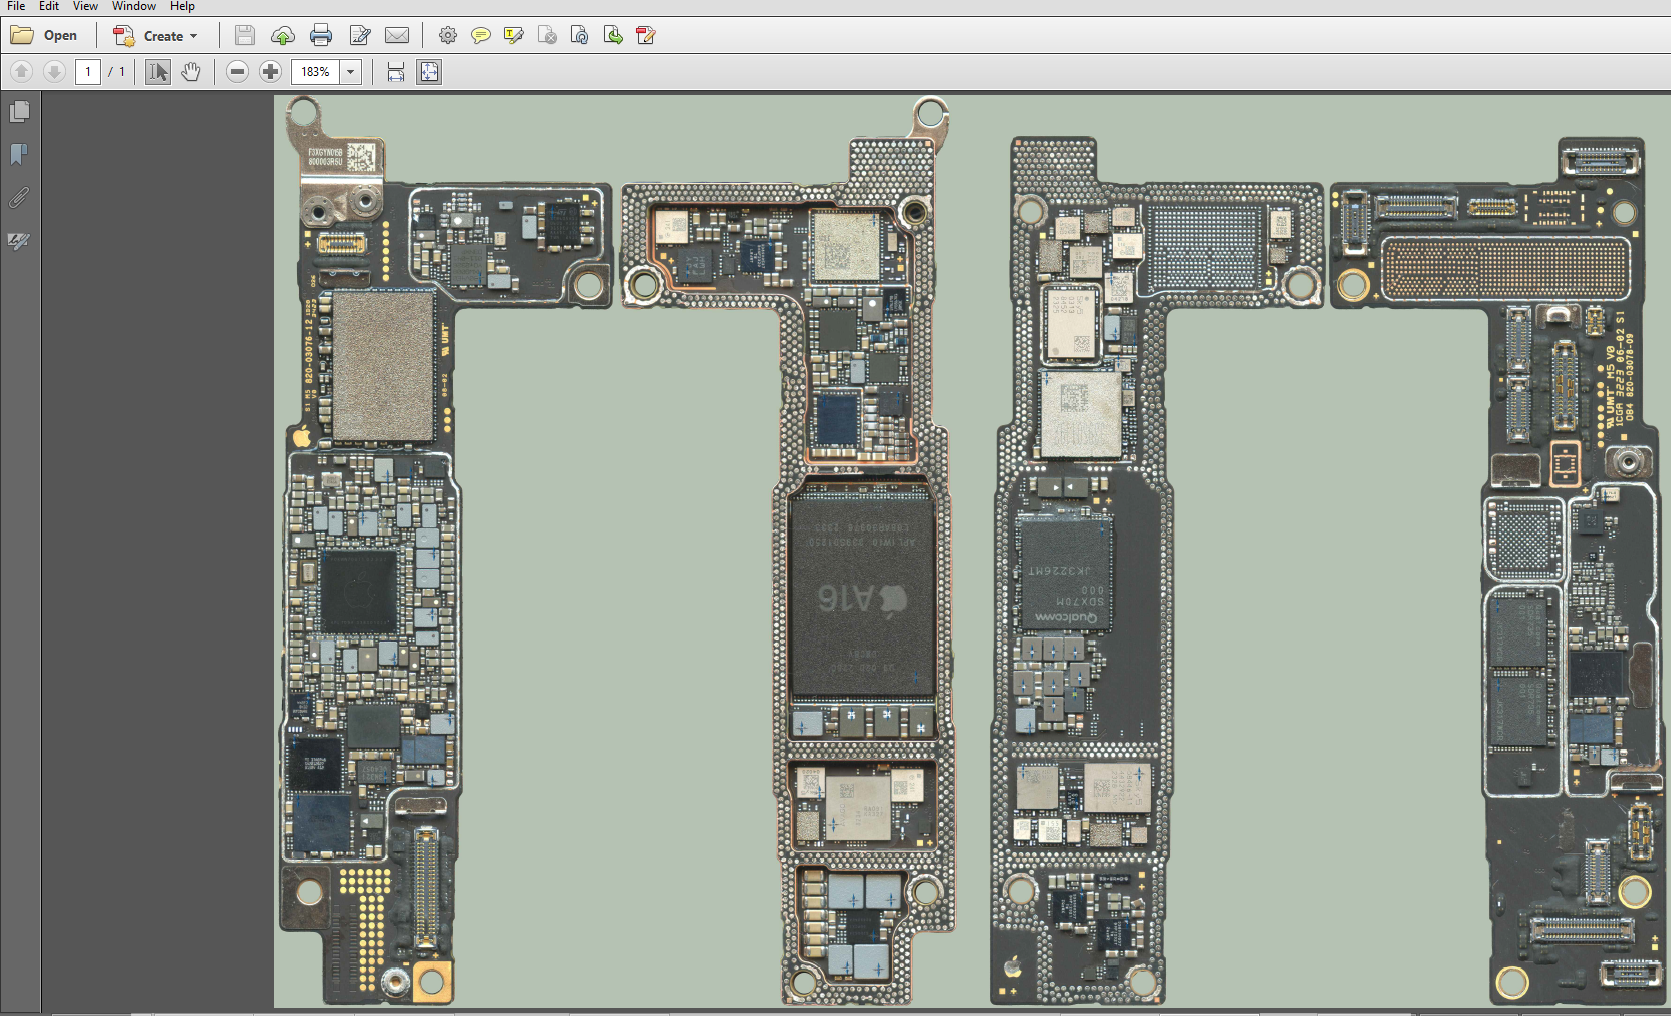Toggle fit one full page view
Viewport: 1671px width, 1016px height.
tap(429, 72)
